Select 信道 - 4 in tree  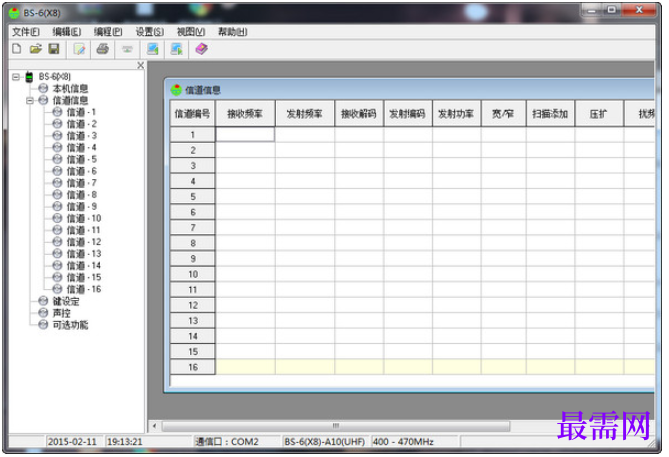81,148
